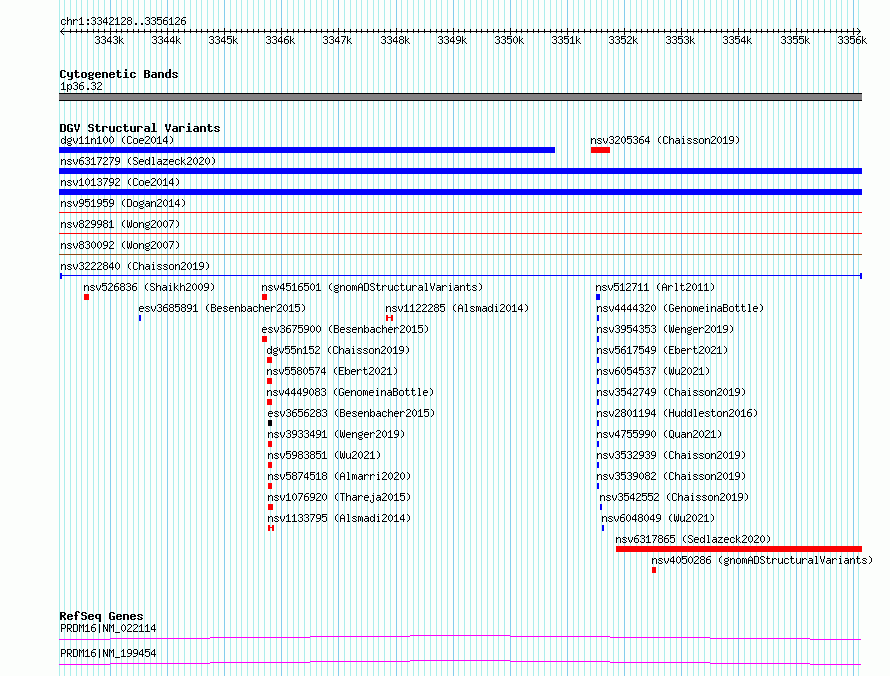Click the 3343k ruler tick label
The image size is (890, 676).
click(x=110, y=41)
